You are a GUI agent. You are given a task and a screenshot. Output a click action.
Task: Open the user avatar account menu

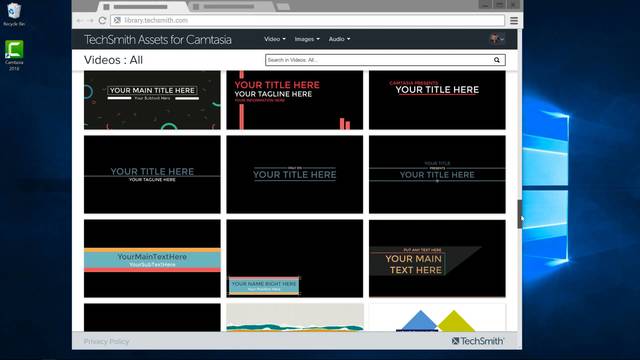click(497, 39)
